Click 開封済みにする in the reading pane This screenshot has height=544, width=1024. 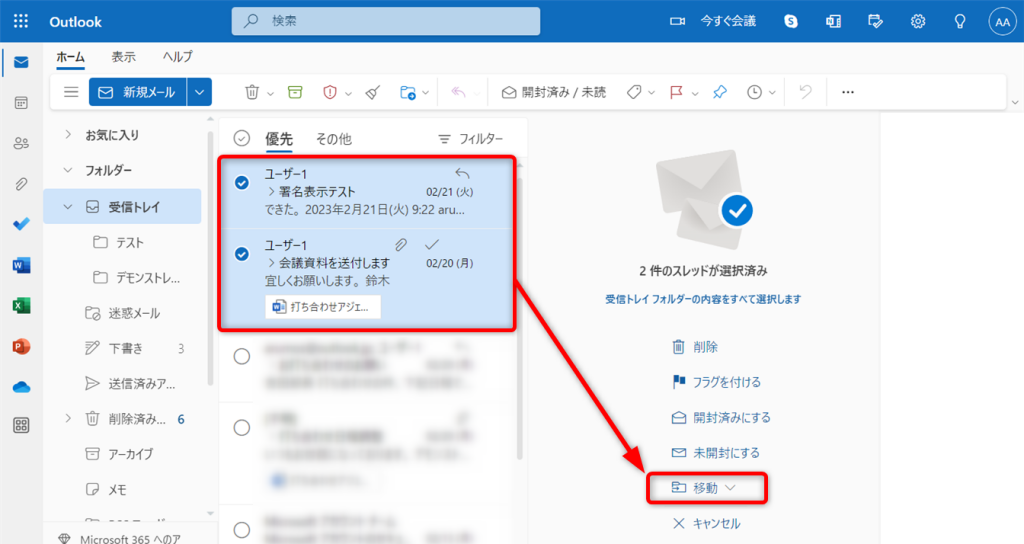point(721,417)
